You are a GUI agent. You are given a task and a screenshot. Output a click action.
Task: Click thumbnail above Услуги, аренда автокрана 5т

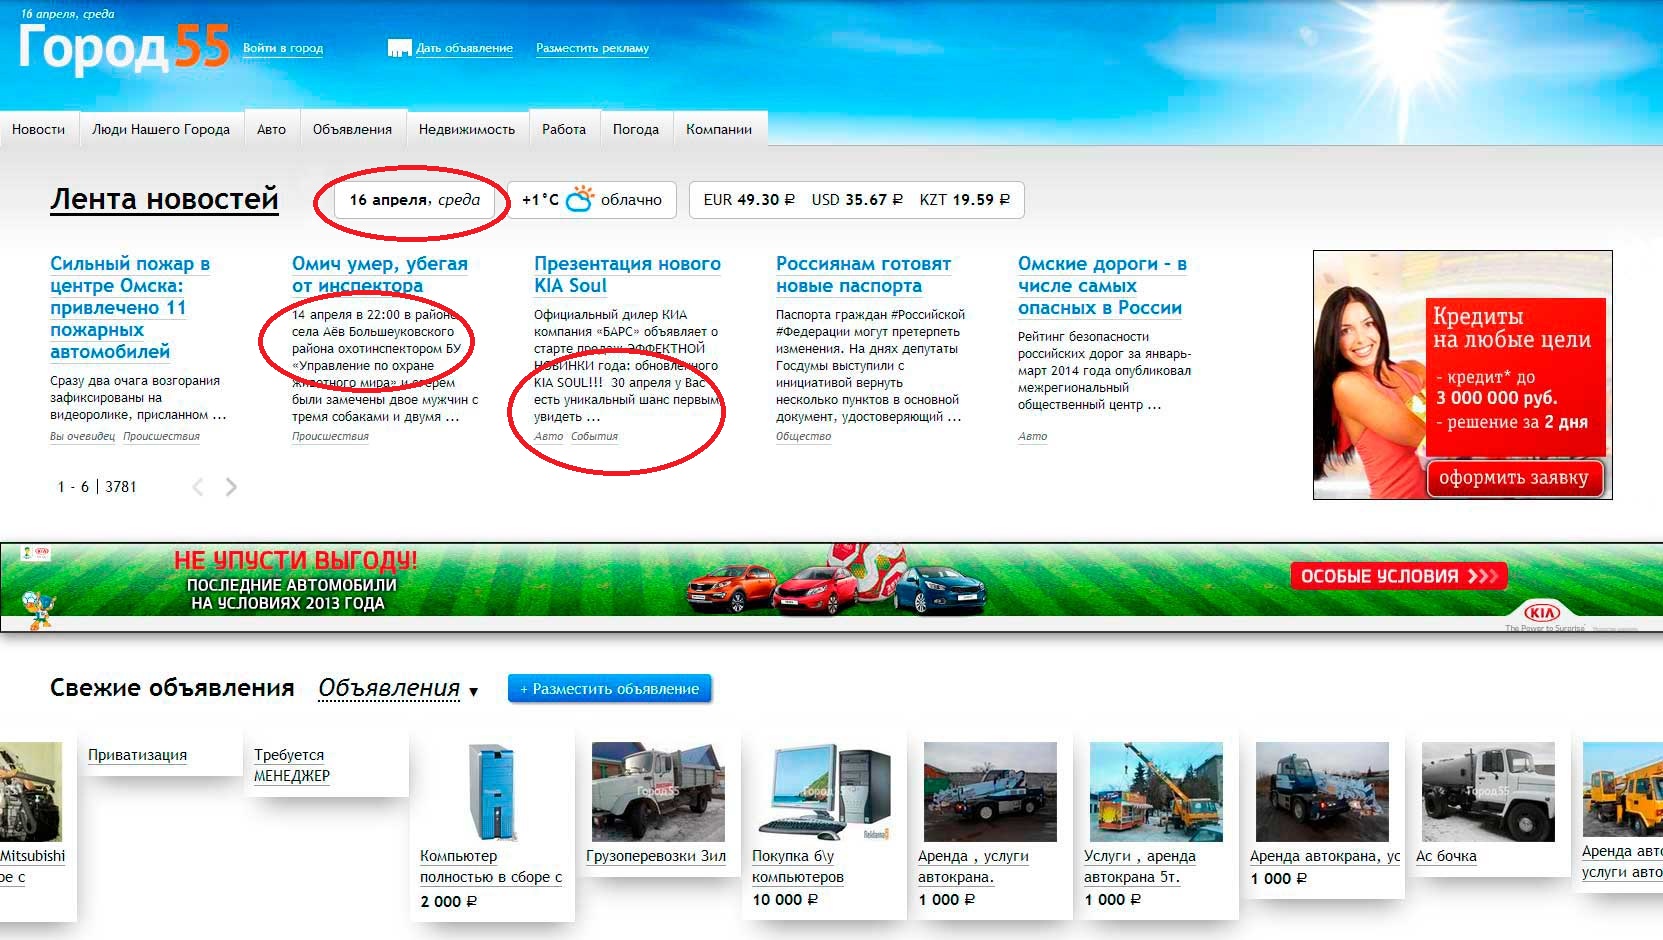[1156, 792]
